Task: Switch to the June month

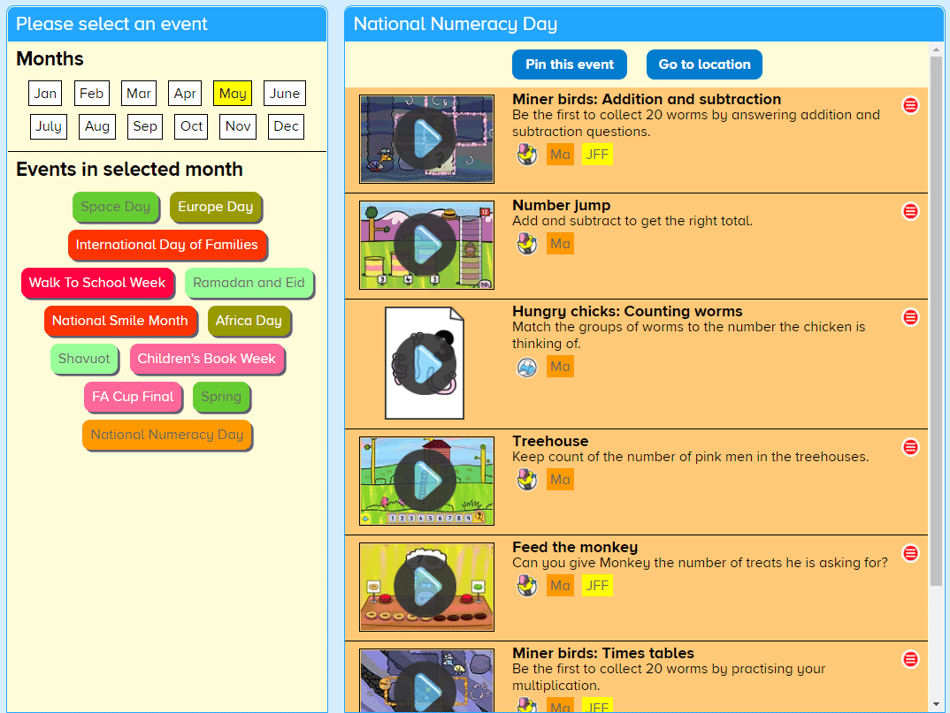Action: [x=285, y=93]
